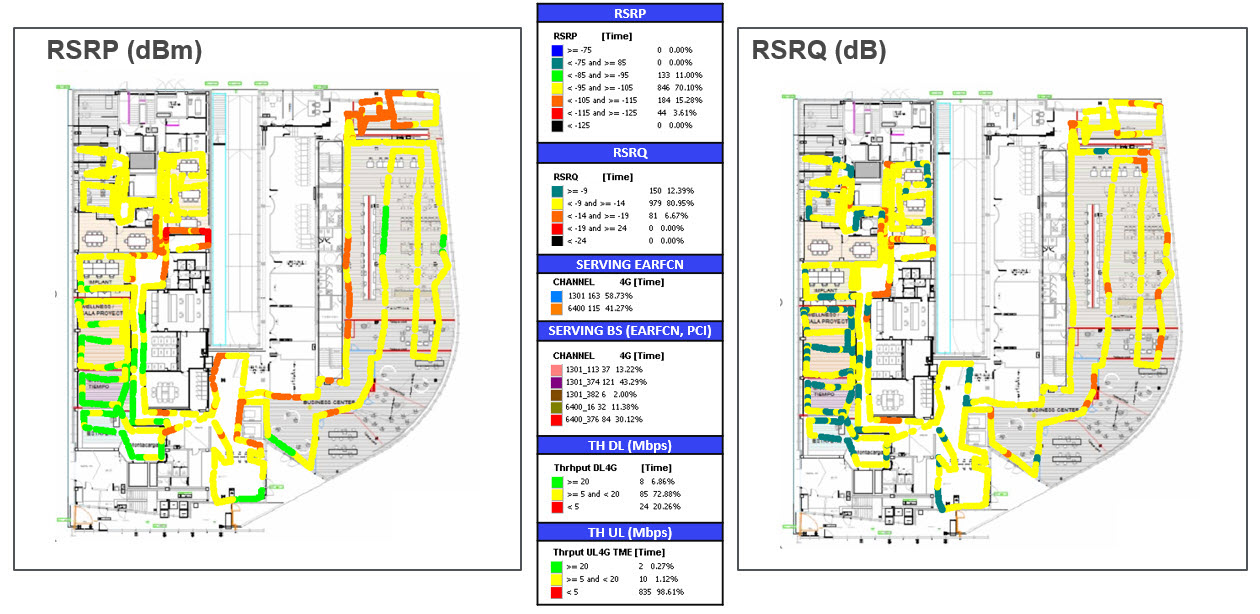The height and width of the screenshot is (614, 1260).
Task: Select the SERVING EARFCN section header
Action: click(629, 264)
